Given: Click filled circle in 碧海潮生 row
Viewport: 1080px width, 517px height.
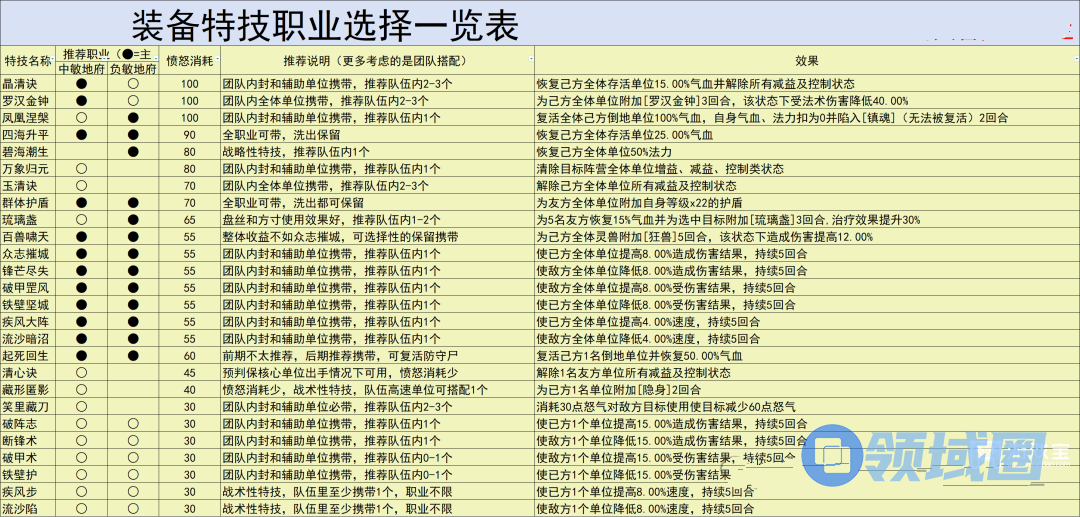Looking at the screenshot, I should 133,152.
